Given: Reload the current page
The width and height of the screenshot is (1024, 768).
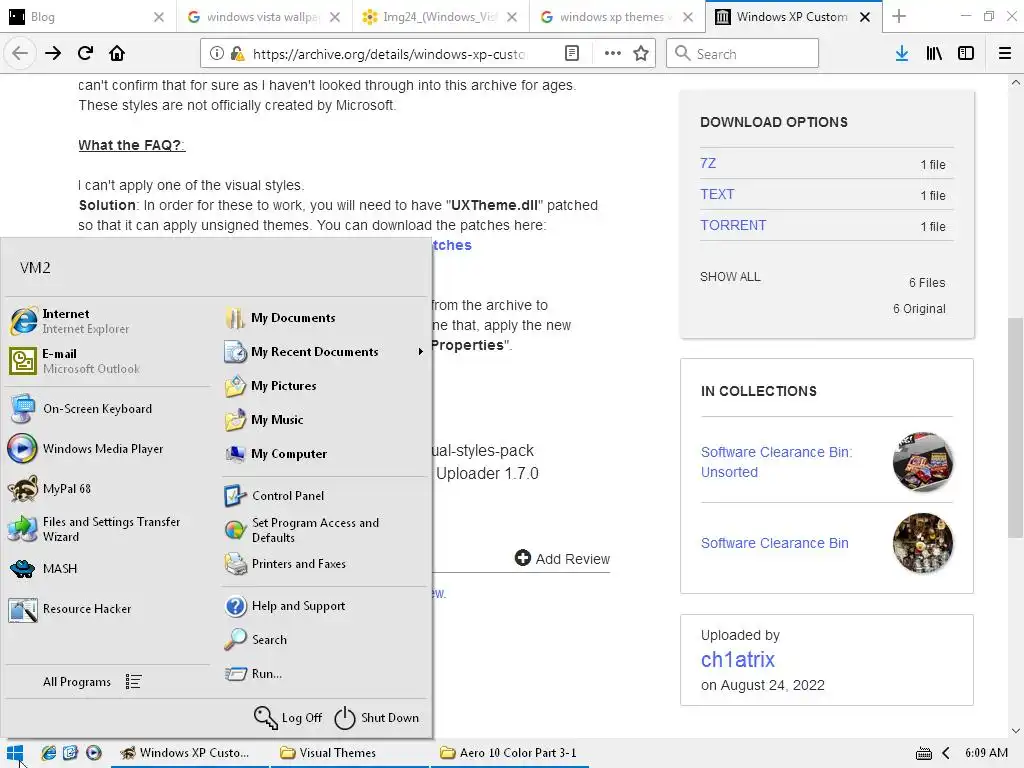Looking at the screenshot, I should (85, 54).
